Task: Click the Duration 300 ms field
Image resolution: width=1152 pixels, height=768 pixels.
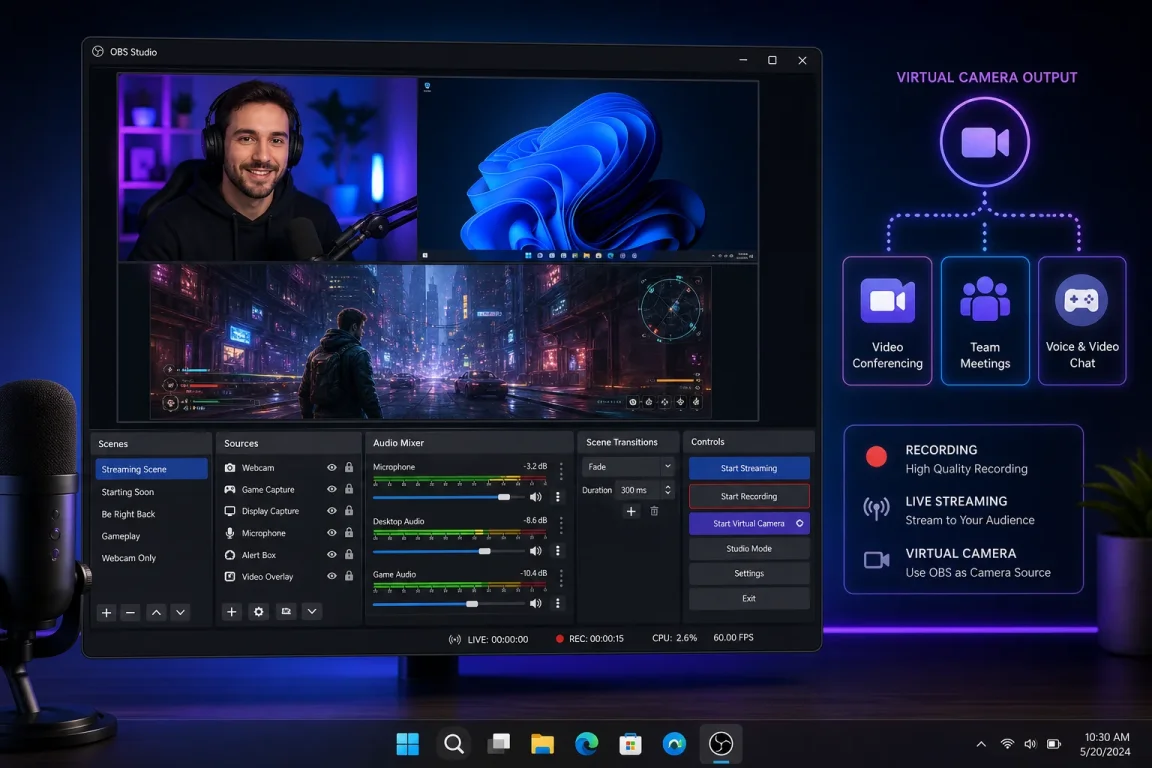Action: (645, 489)
